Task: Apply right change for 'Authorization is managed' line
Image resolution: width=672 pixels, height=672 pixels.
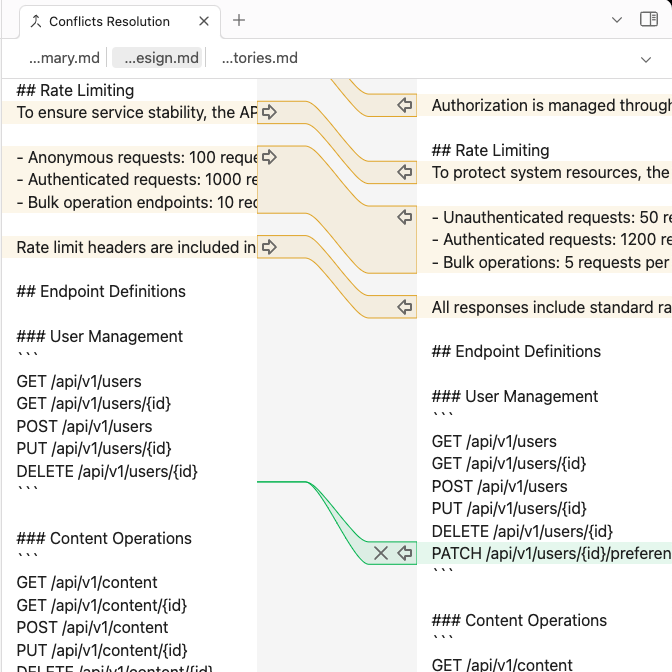Action: pos(405,105)
